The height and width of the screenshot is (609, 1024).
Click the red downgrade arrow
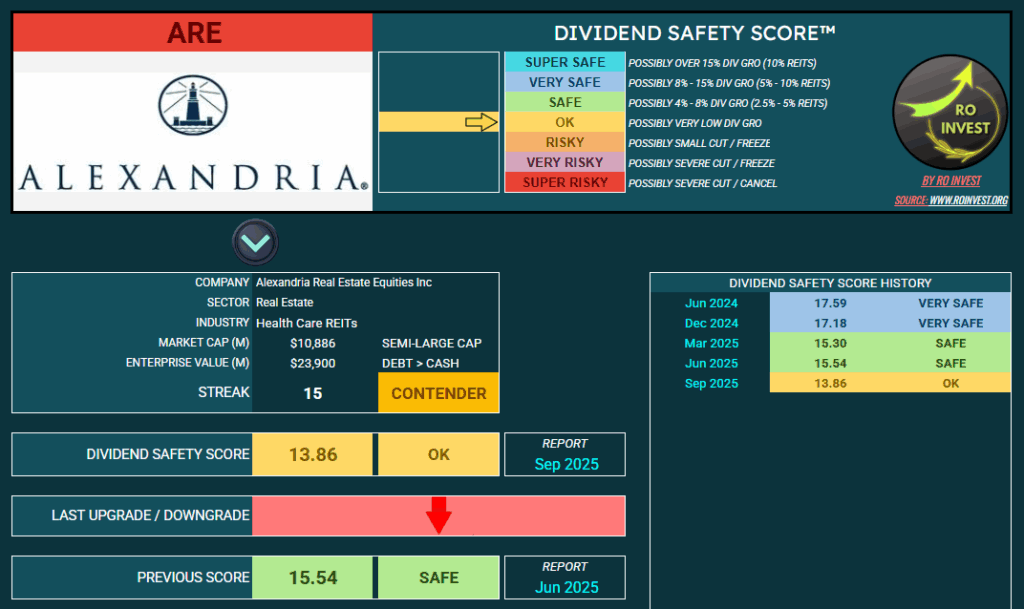[x=438, y=516]
